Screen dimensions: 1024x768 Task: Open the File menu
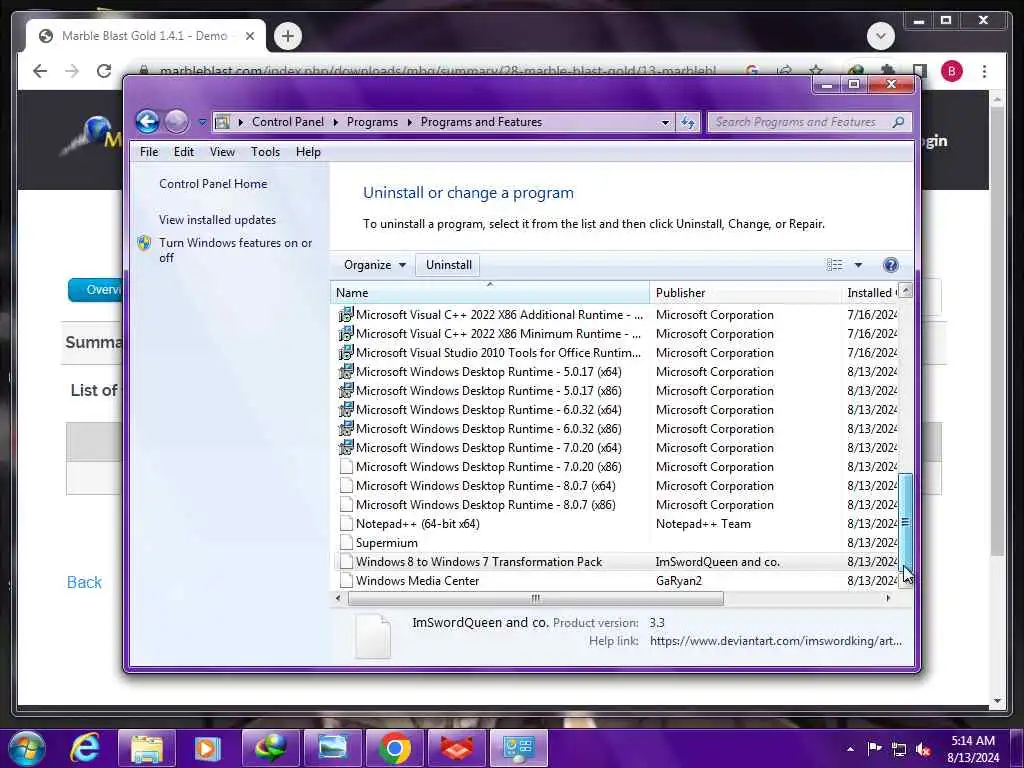click(x=149, y=152)
